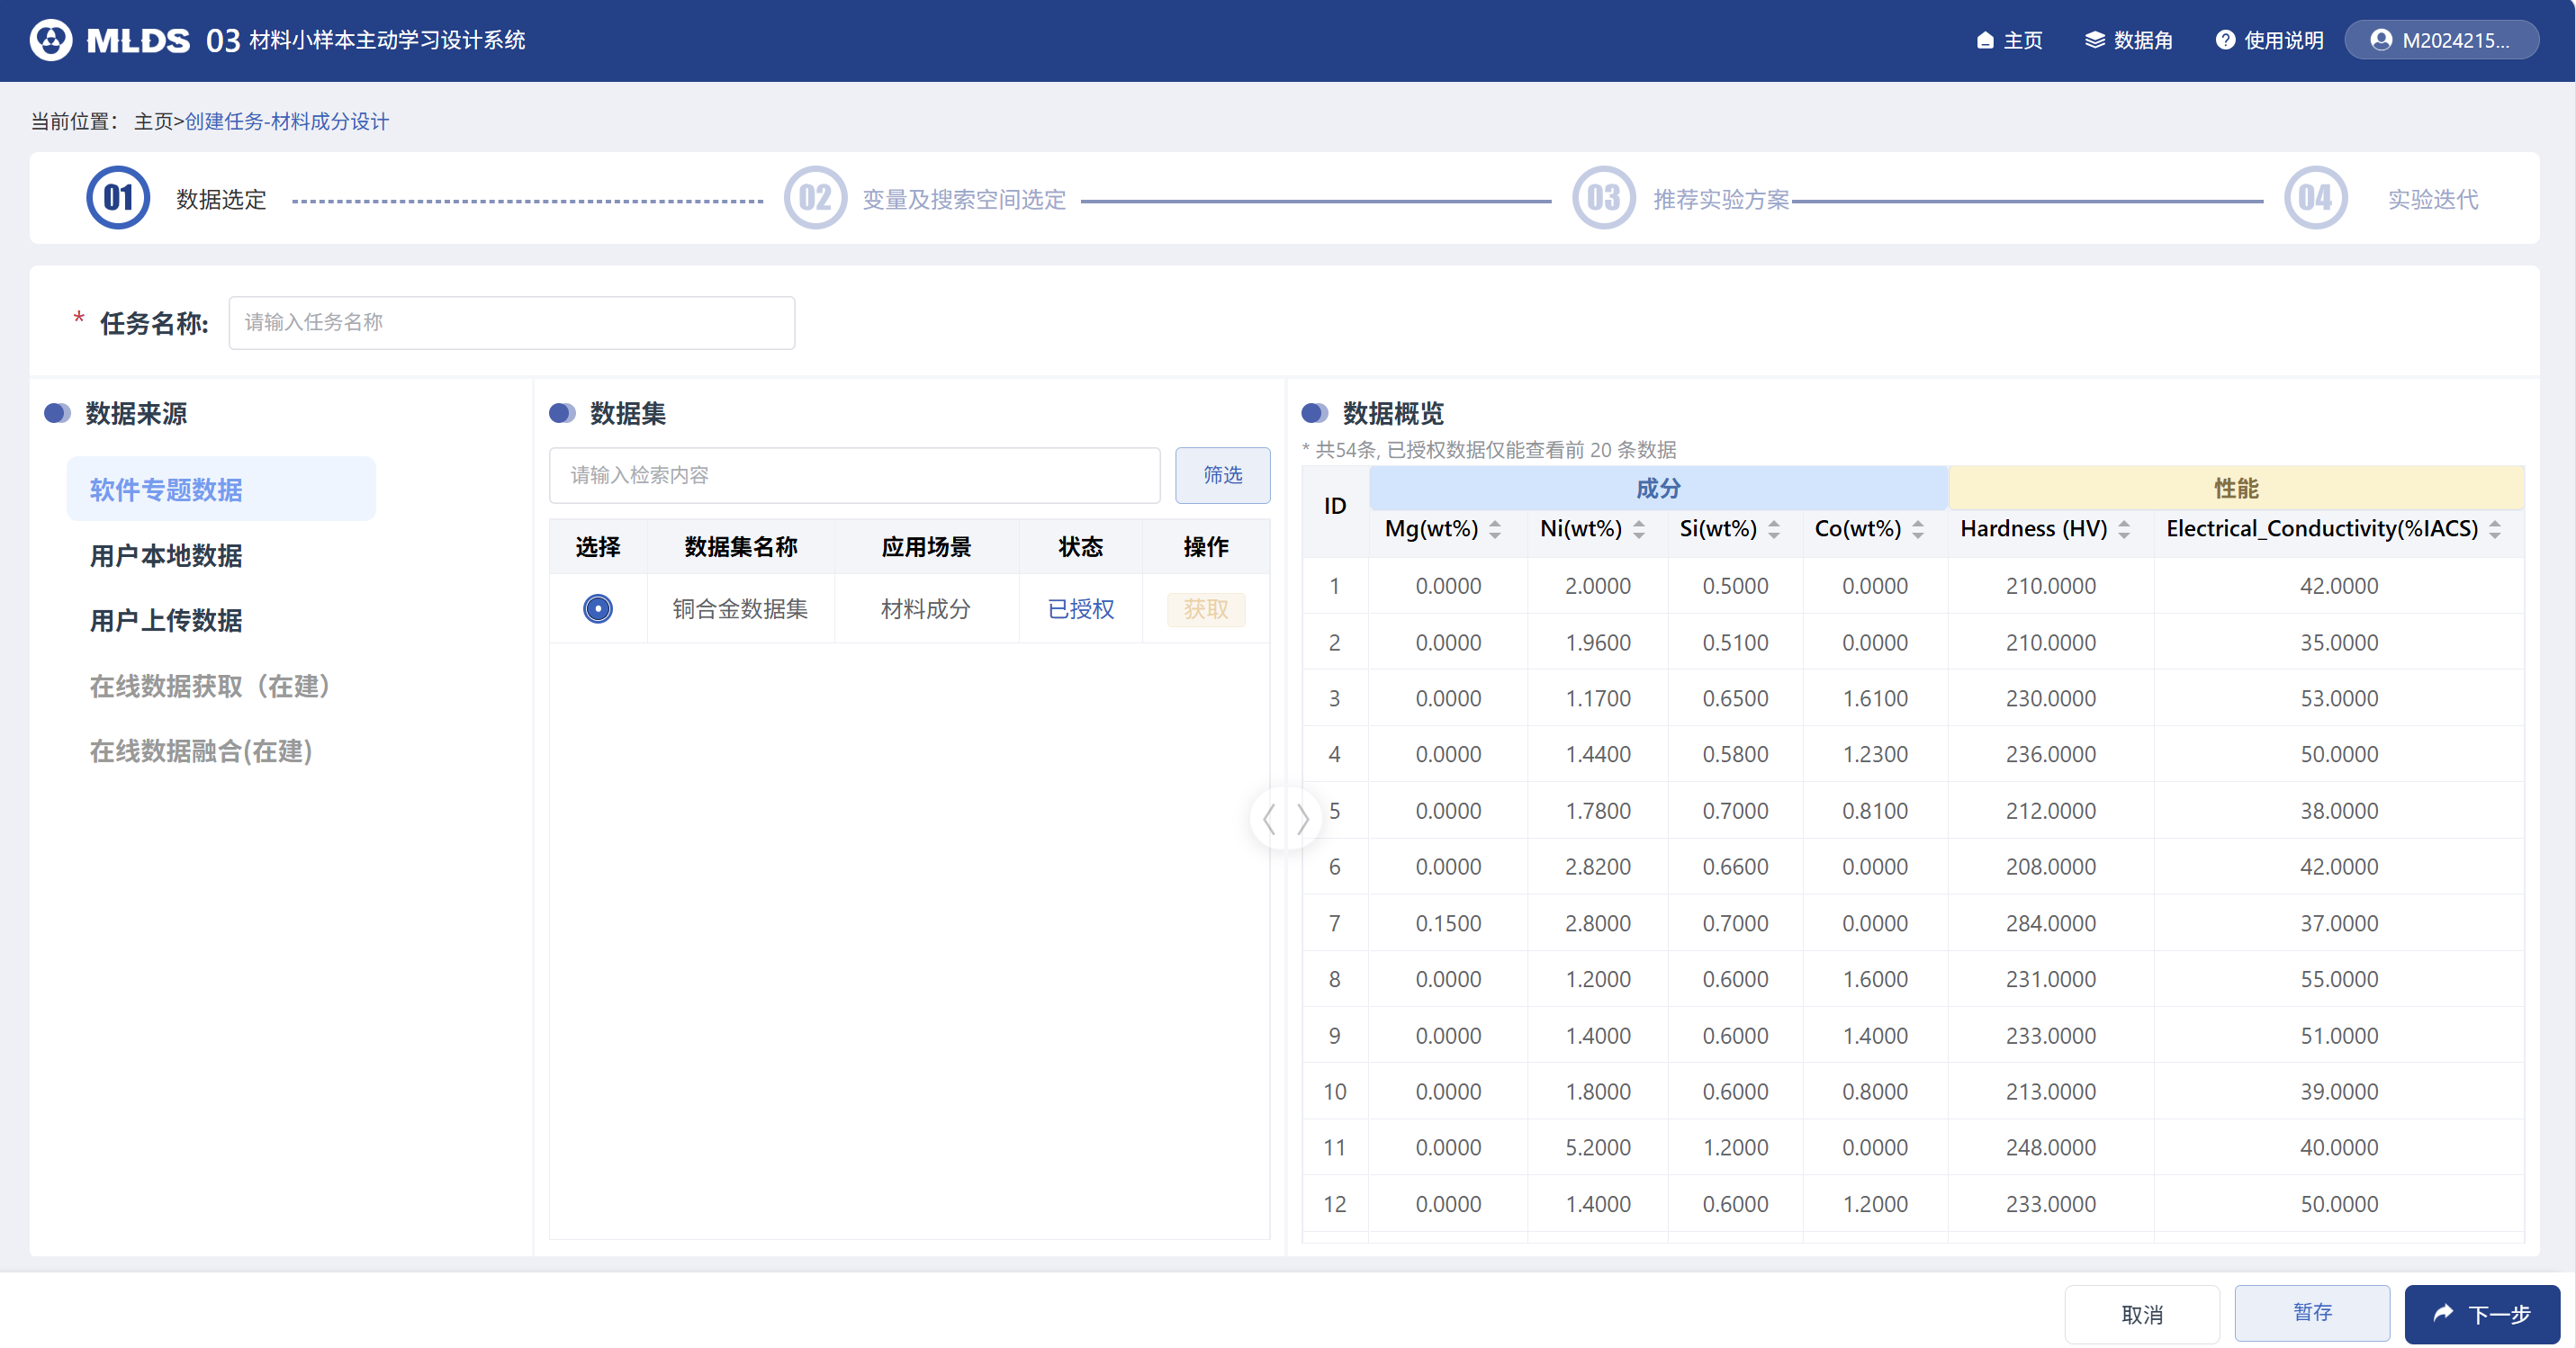The height and width of the screenshot is (1348, 2576).
Task: Click 材料成分 application scenario cell
Action: click(x=926, y=608)
